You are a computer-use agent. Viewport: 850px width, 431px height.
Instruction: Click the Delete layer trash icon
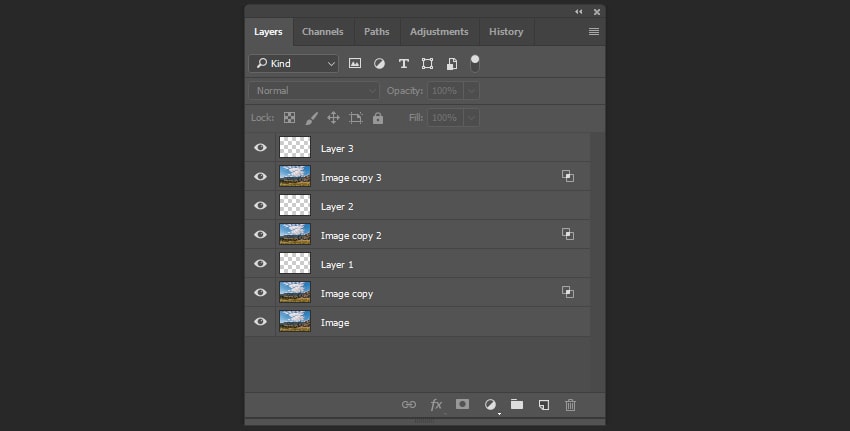click(x=571, y=405)
